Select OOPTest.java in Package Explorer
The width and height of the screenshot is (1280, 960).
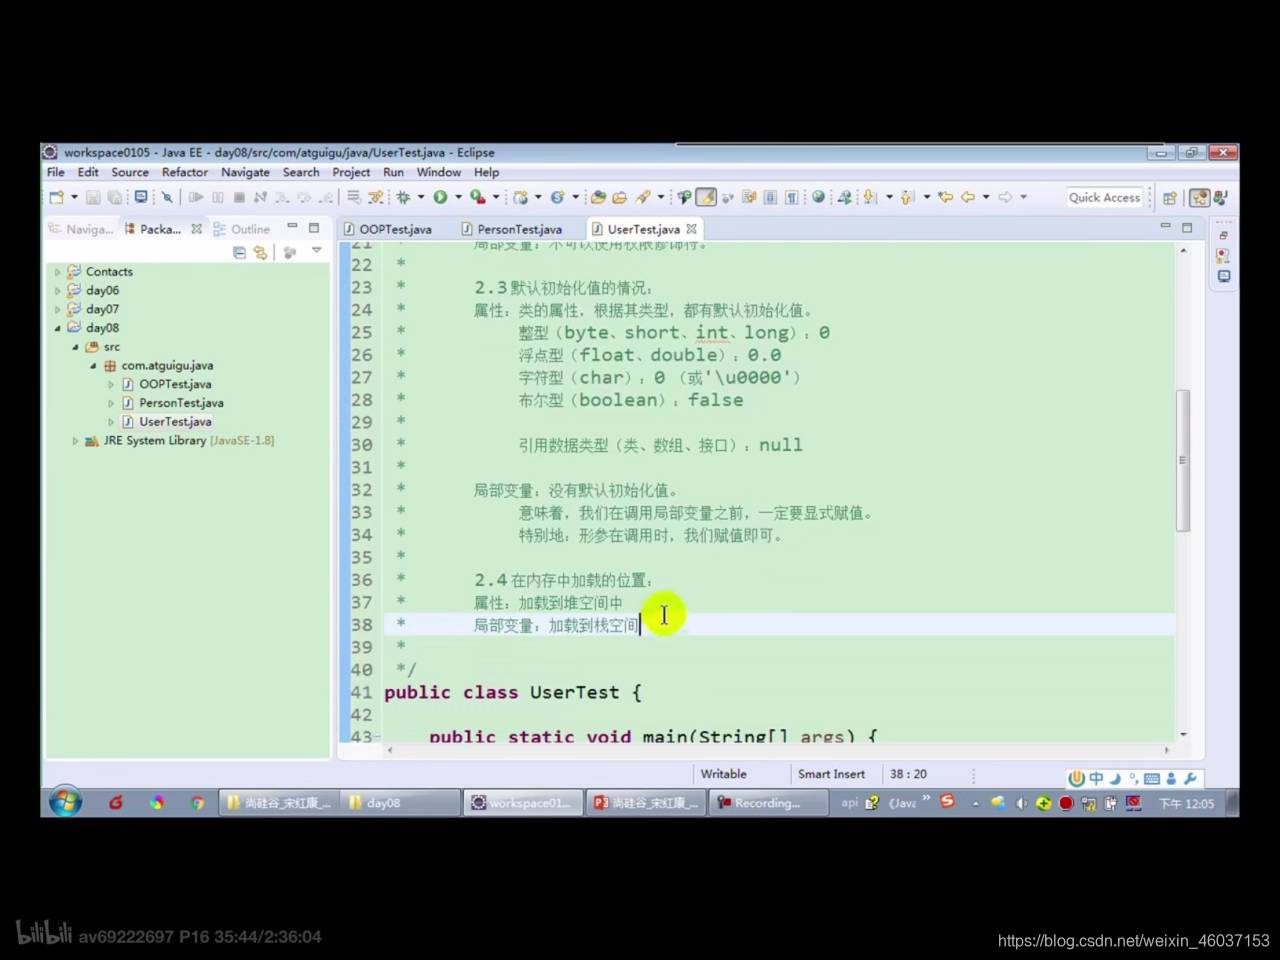[x=175, y=384]
